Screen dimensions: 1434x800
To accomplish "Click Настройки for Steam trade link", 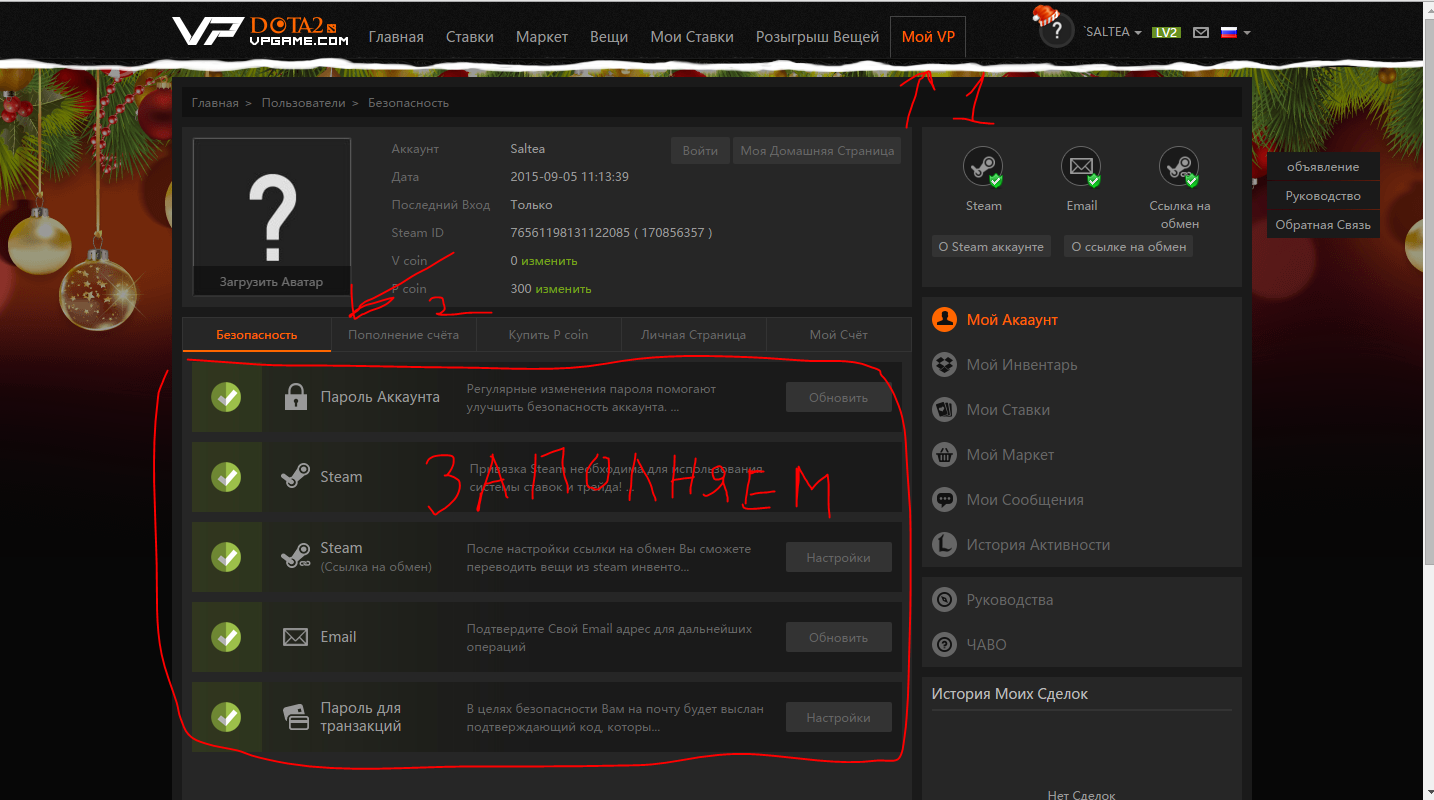I will (838, 557).
